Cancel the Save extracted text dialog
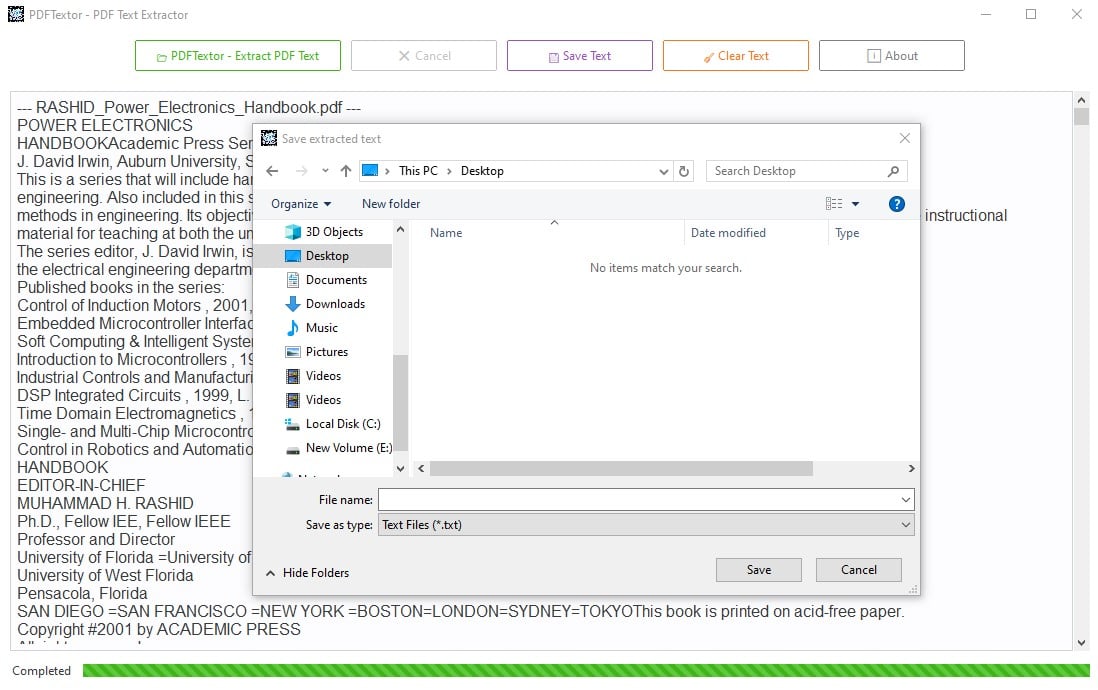The height and width of the screenshot is (690, 1098). pyautogui.click(x=859, y=570)
